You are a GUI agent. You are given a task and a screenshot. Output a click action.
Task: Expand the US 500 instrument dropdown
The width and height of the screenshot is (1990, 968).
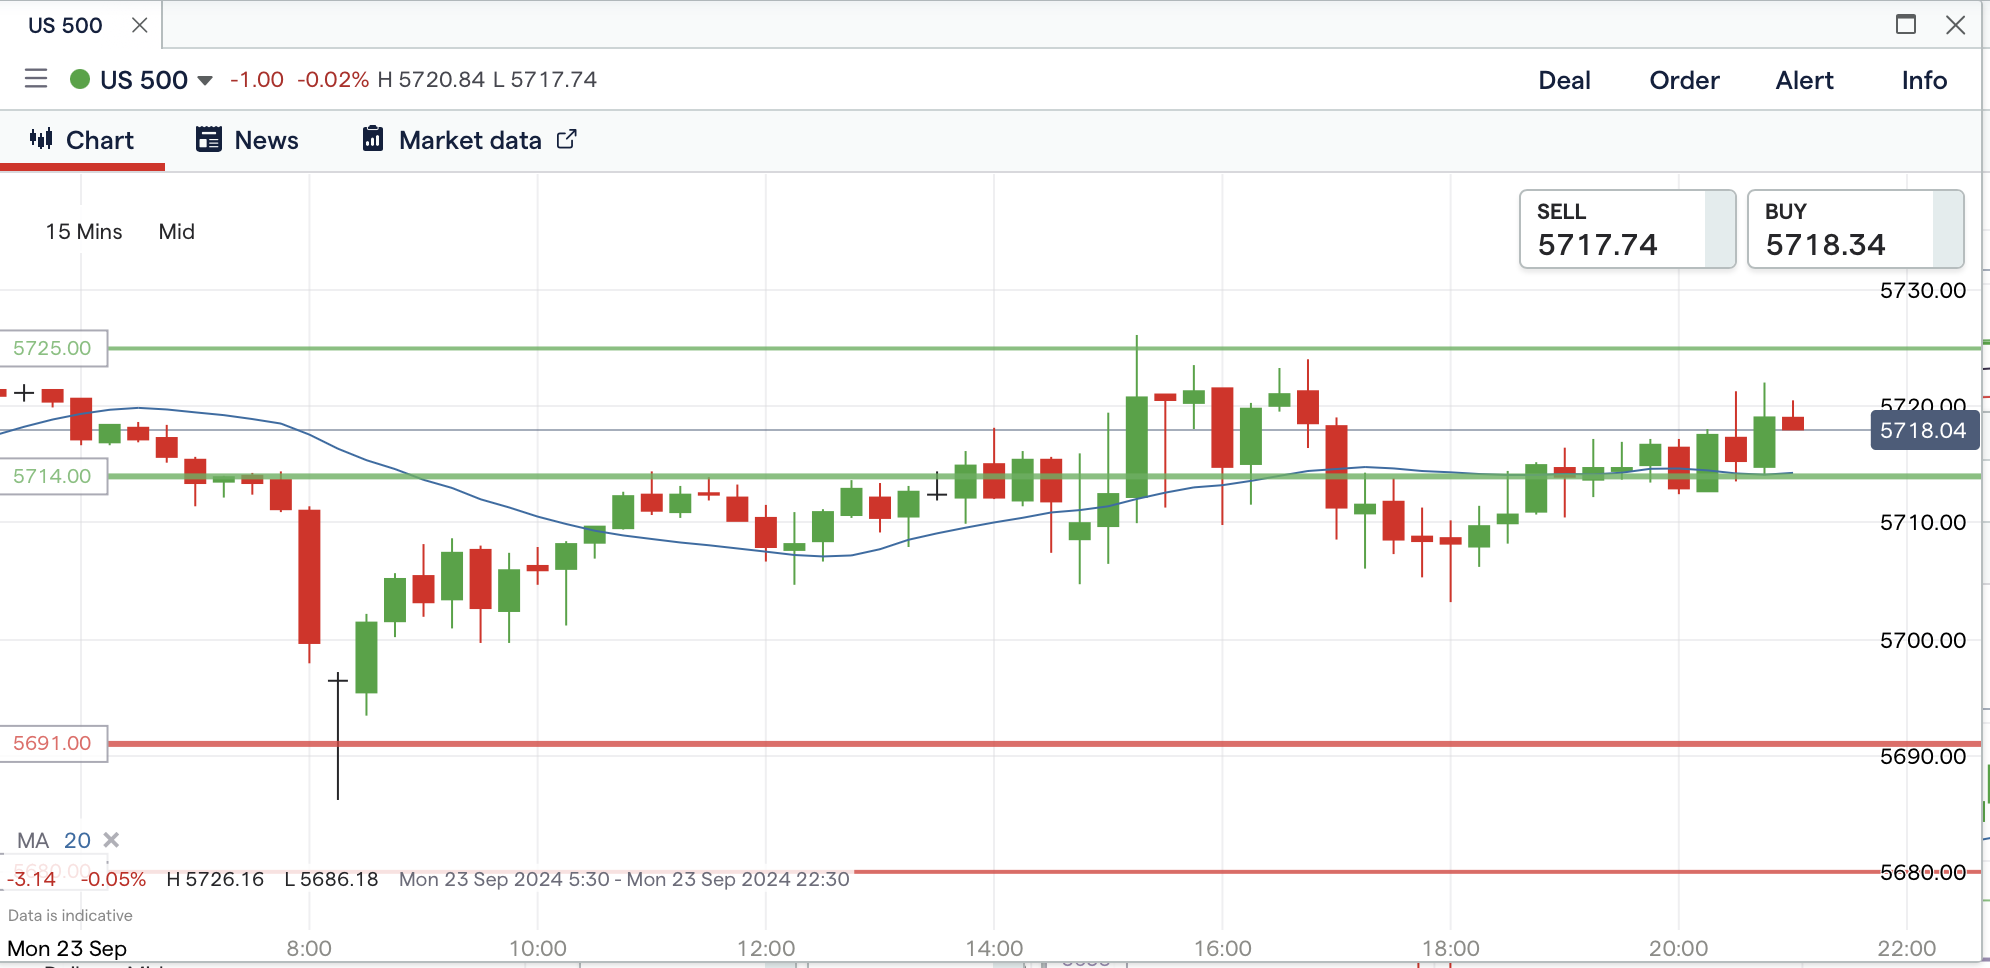[x=205, y=80]
